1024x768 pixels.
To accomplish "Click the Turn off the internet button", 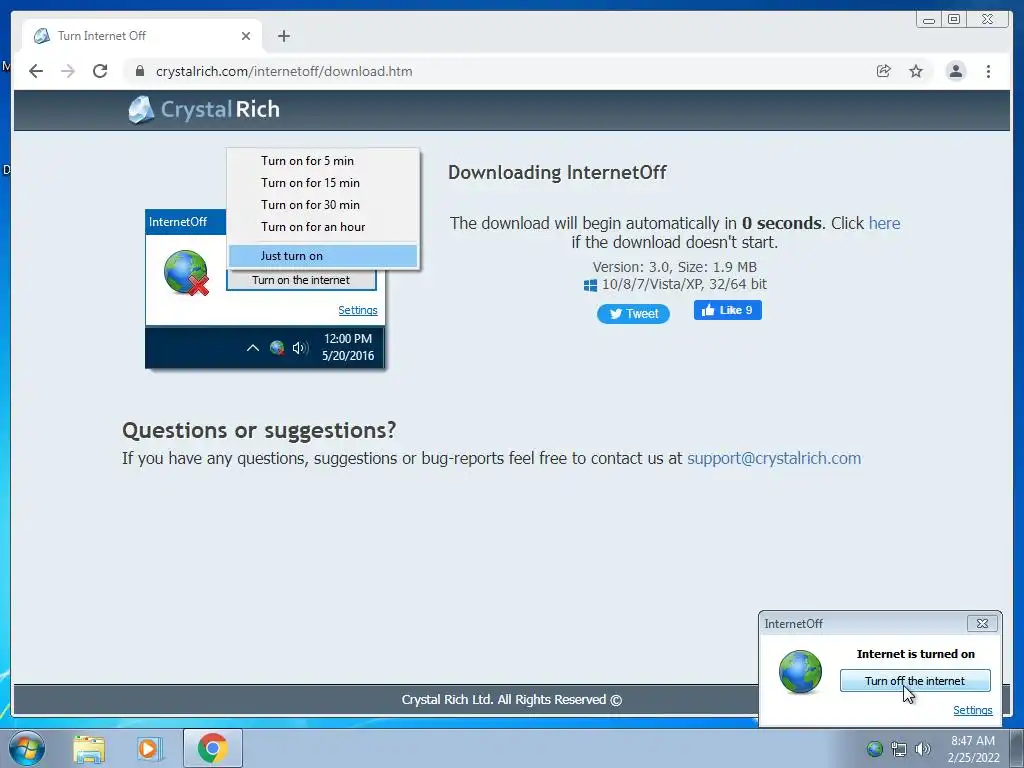I will (915, 680).
